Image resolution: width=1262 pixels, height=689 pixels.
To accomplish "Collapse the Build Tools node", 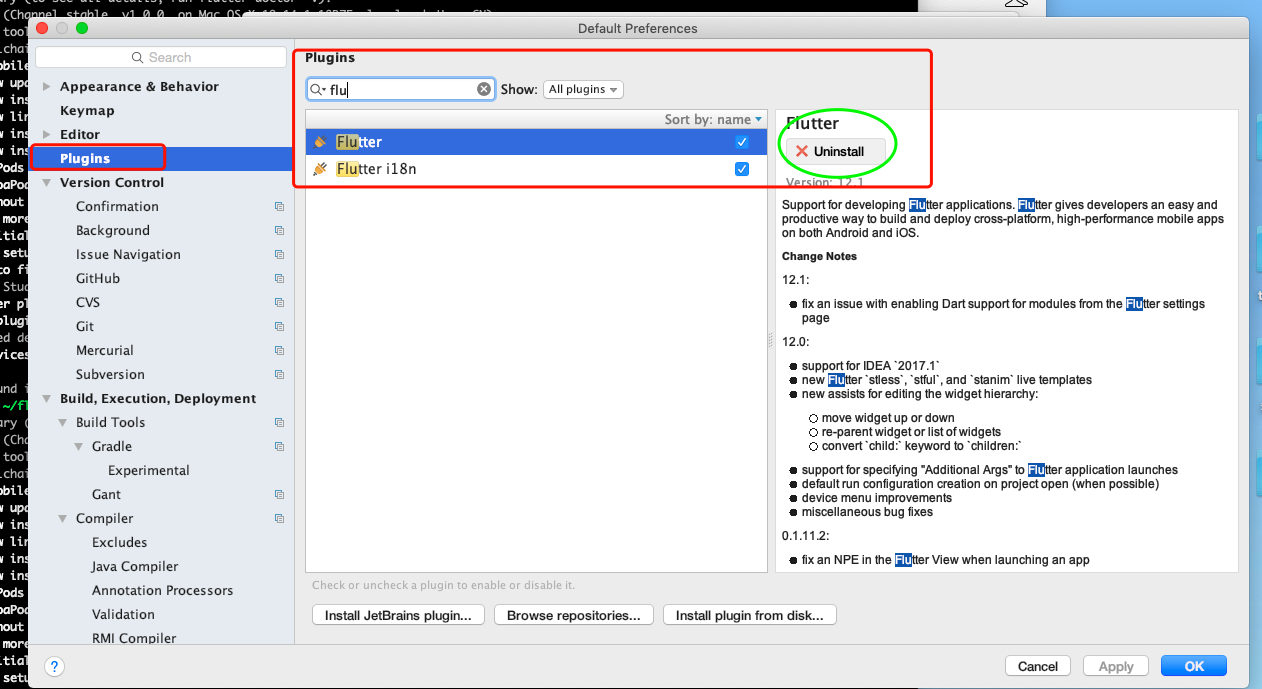I will pyautogui.click(x=62, y=423).
